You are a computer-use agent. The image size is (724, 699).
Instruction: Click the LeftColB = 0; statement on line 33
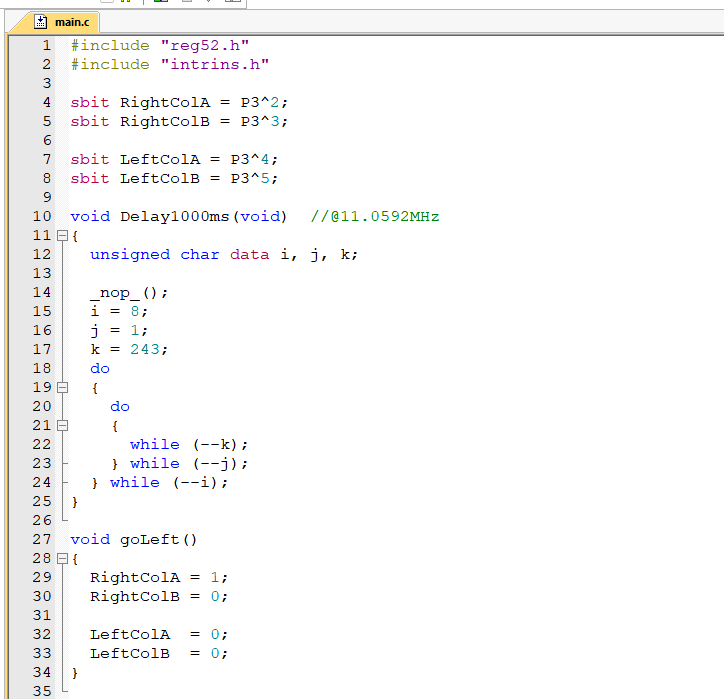[159, 653]
